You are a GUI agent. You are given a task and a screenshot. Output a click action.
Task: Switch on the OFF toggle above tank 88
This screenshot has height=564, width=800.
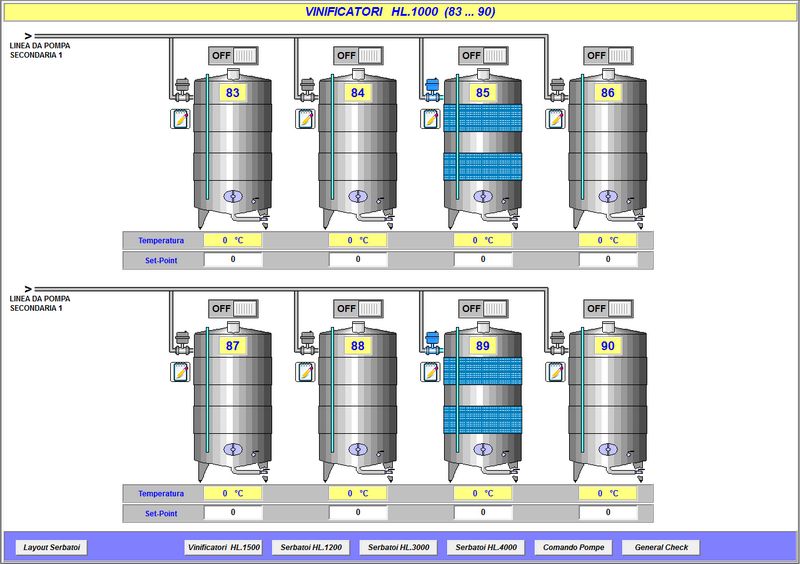click(358, 308)
